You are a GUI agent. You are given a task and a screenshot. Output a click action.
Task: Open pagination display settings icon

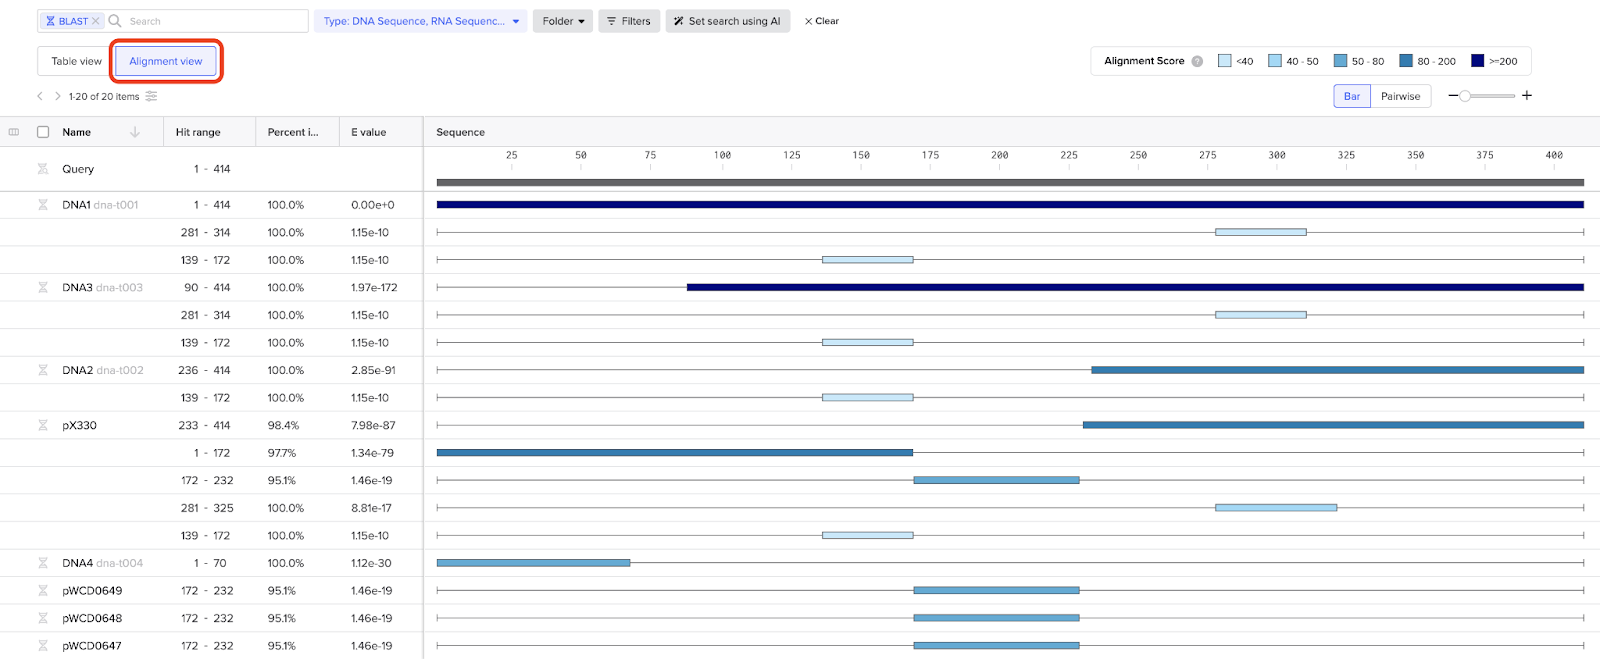click(151, 97)
